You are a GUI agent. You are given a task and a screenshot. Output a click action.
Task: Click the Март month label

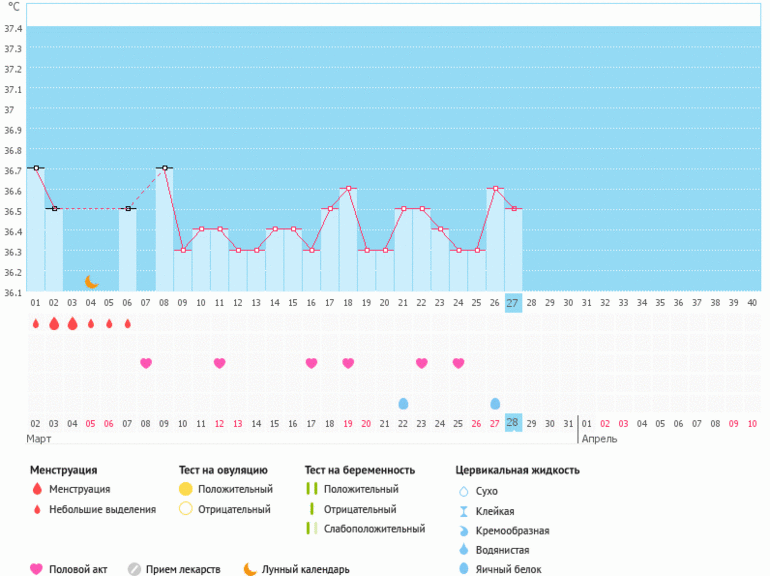(42, 439)
